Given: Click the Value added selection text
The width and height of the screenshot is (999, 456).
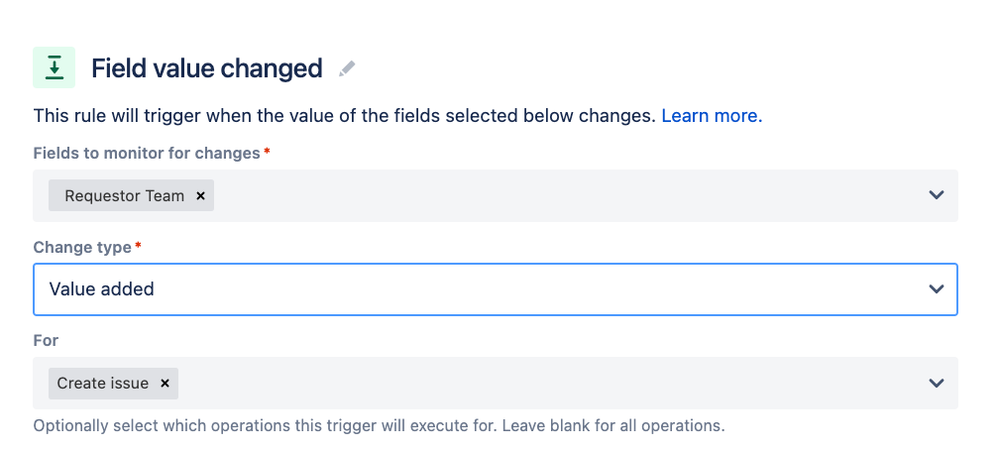Looking at the screenshot, I should click(102, 289).
